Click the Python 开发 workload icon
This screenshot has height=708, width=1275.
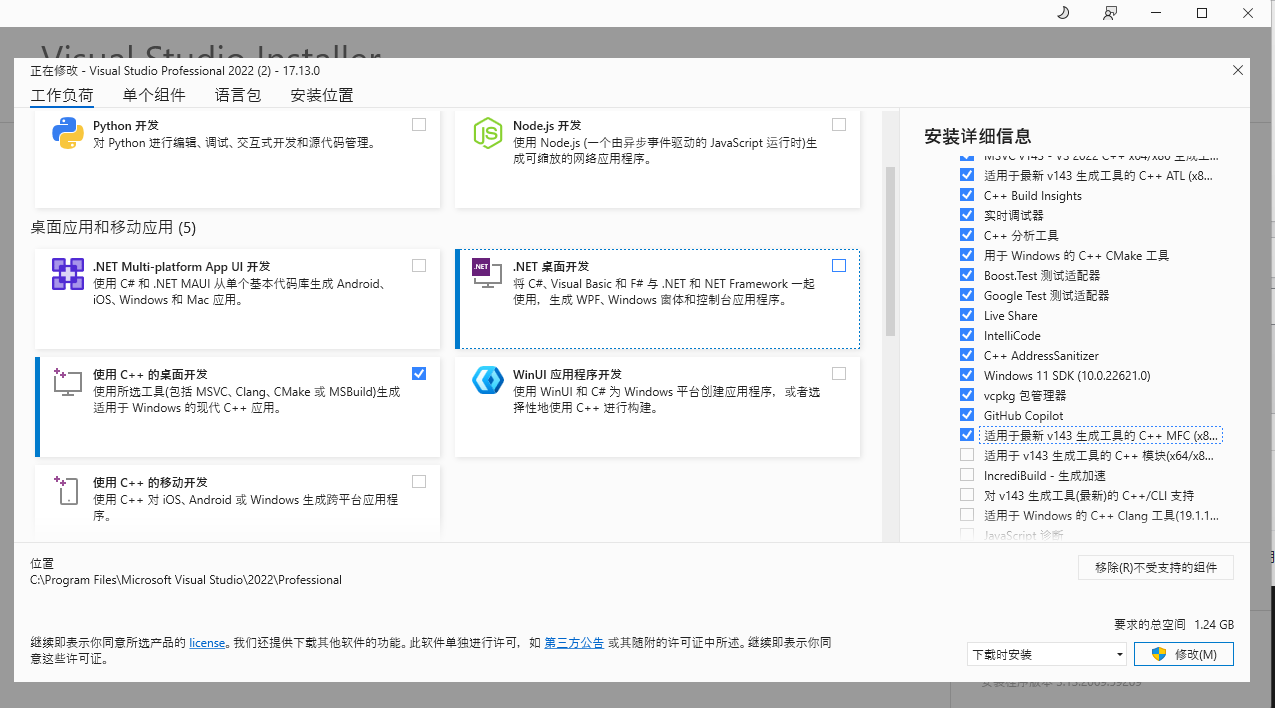click(66, 132)
